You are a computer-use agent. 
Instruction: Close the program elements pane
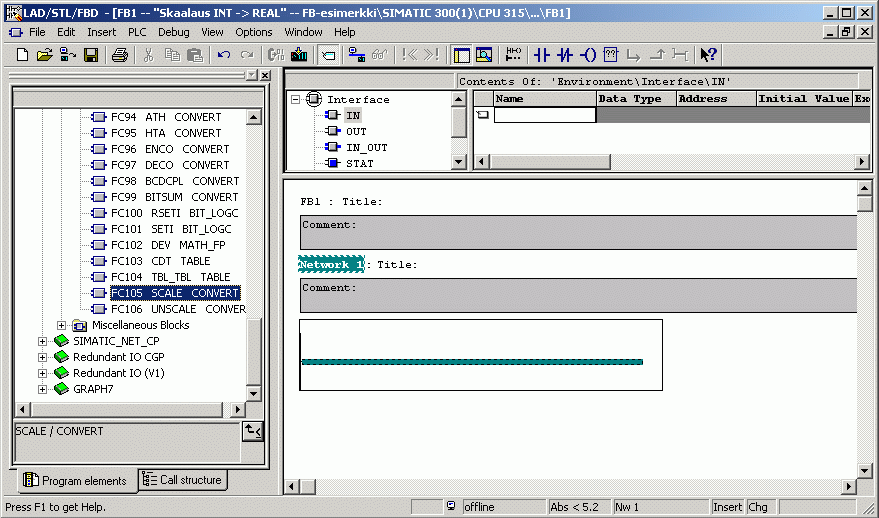pos(265,75)
